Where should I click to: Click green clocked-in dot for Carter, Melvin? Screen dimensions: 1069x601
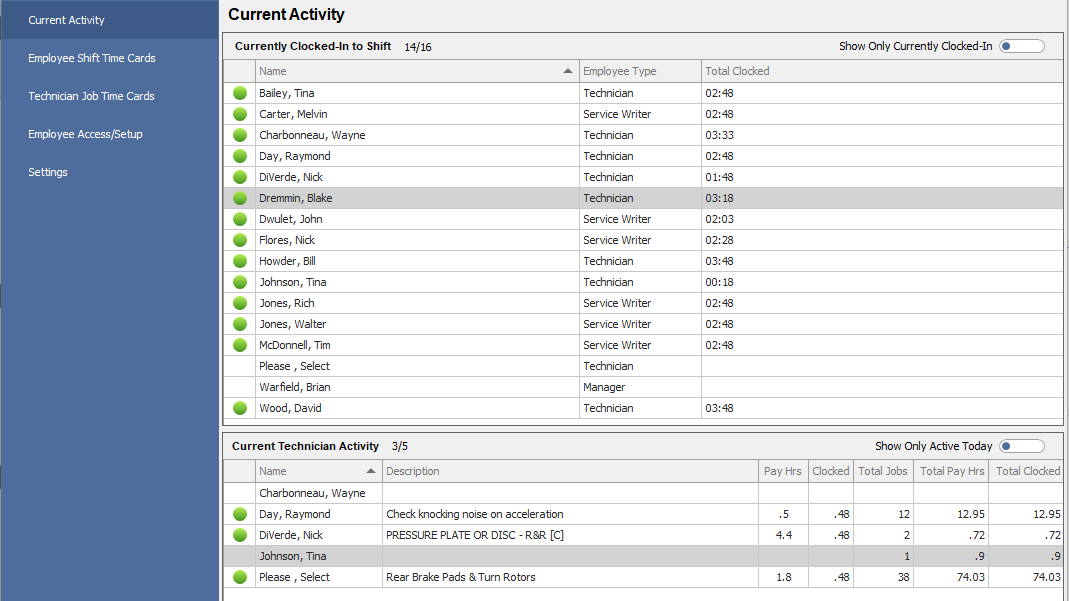click(240, 114)
